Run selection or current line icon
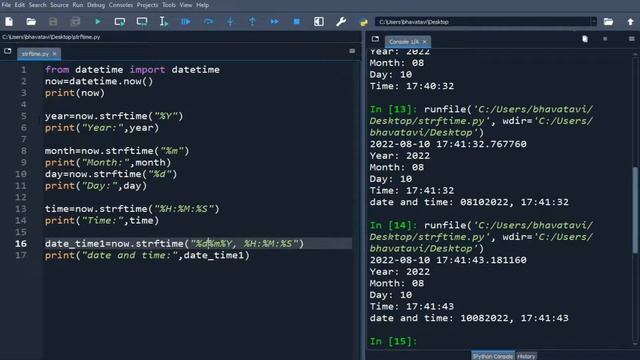Viewport: 640px width, 360px height. 164,22
